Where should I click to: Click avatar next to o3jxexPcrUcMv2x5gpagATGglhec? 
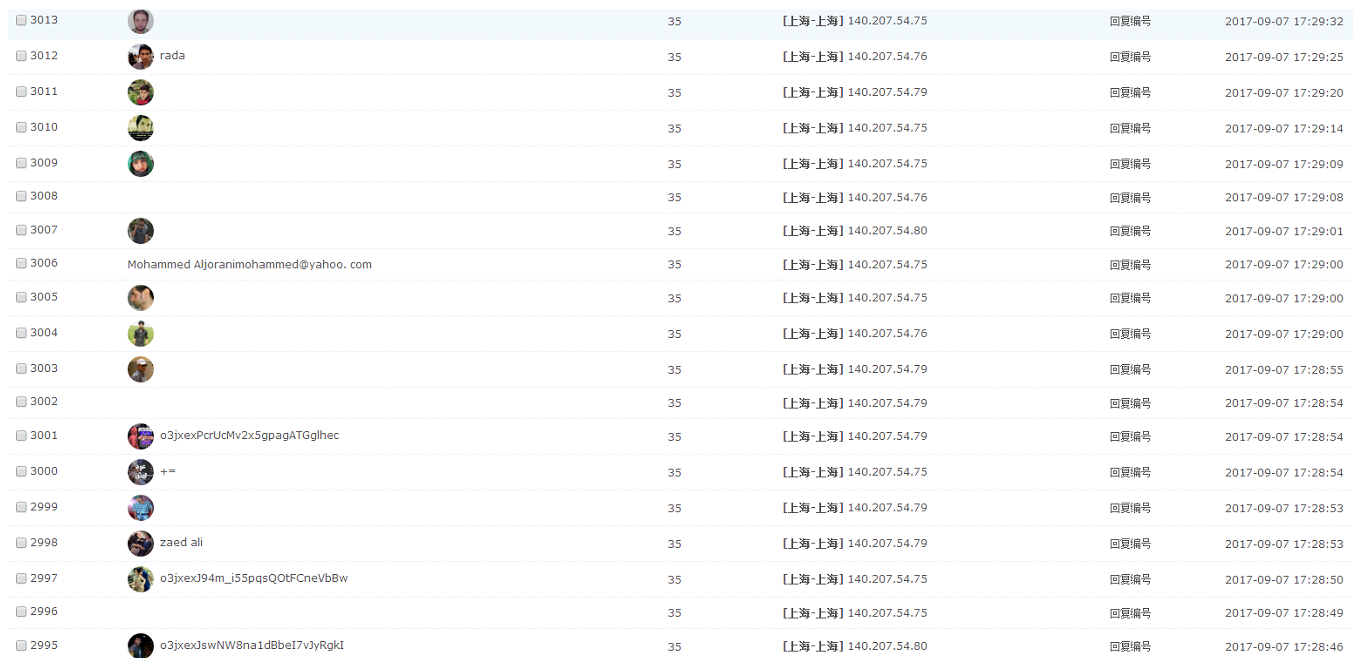coord(140,436)
